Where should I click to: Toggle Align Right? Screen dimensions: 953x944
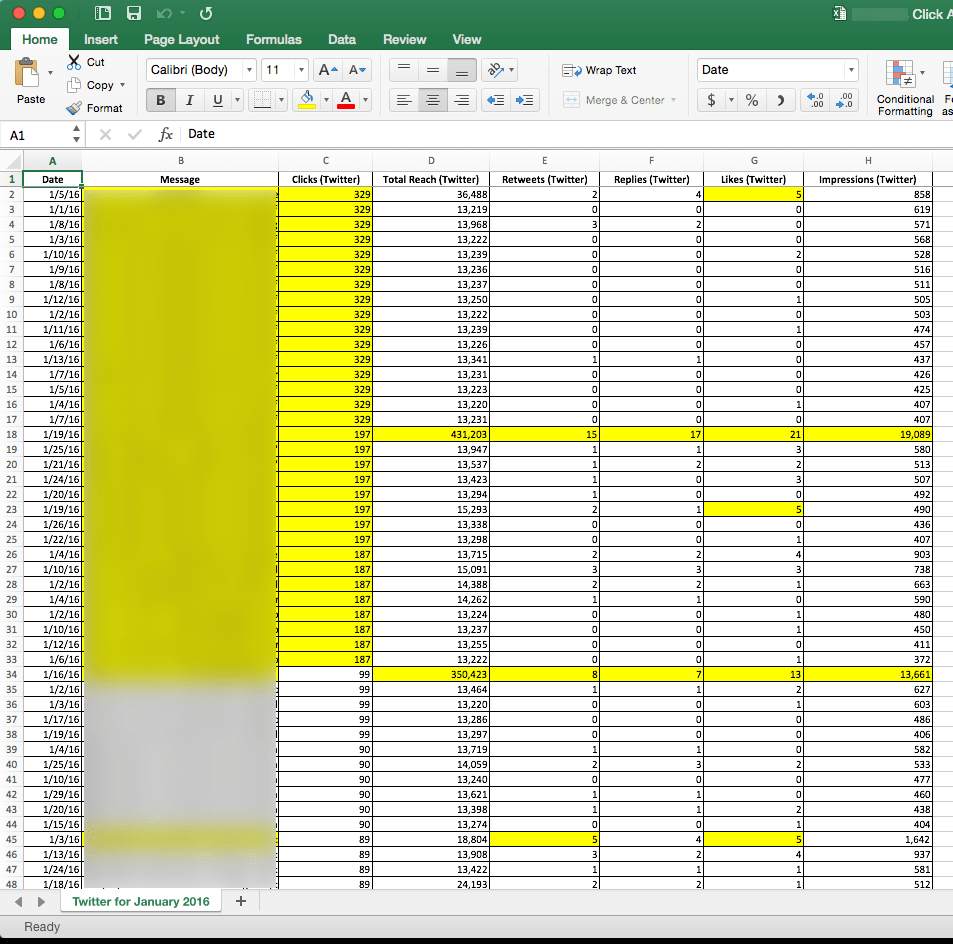coord(462,100)
